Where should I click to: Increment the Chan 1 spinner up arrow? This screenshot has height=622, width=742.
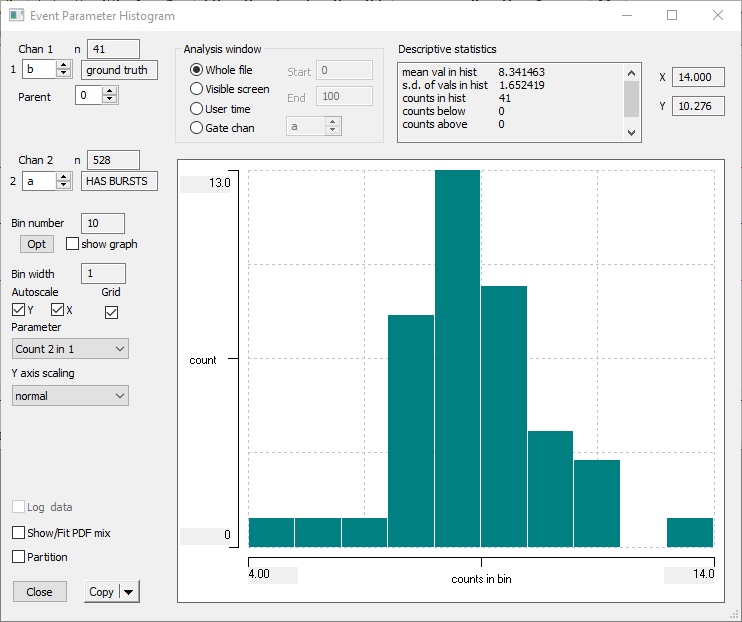pyautogui.click(x=63, y=65)
